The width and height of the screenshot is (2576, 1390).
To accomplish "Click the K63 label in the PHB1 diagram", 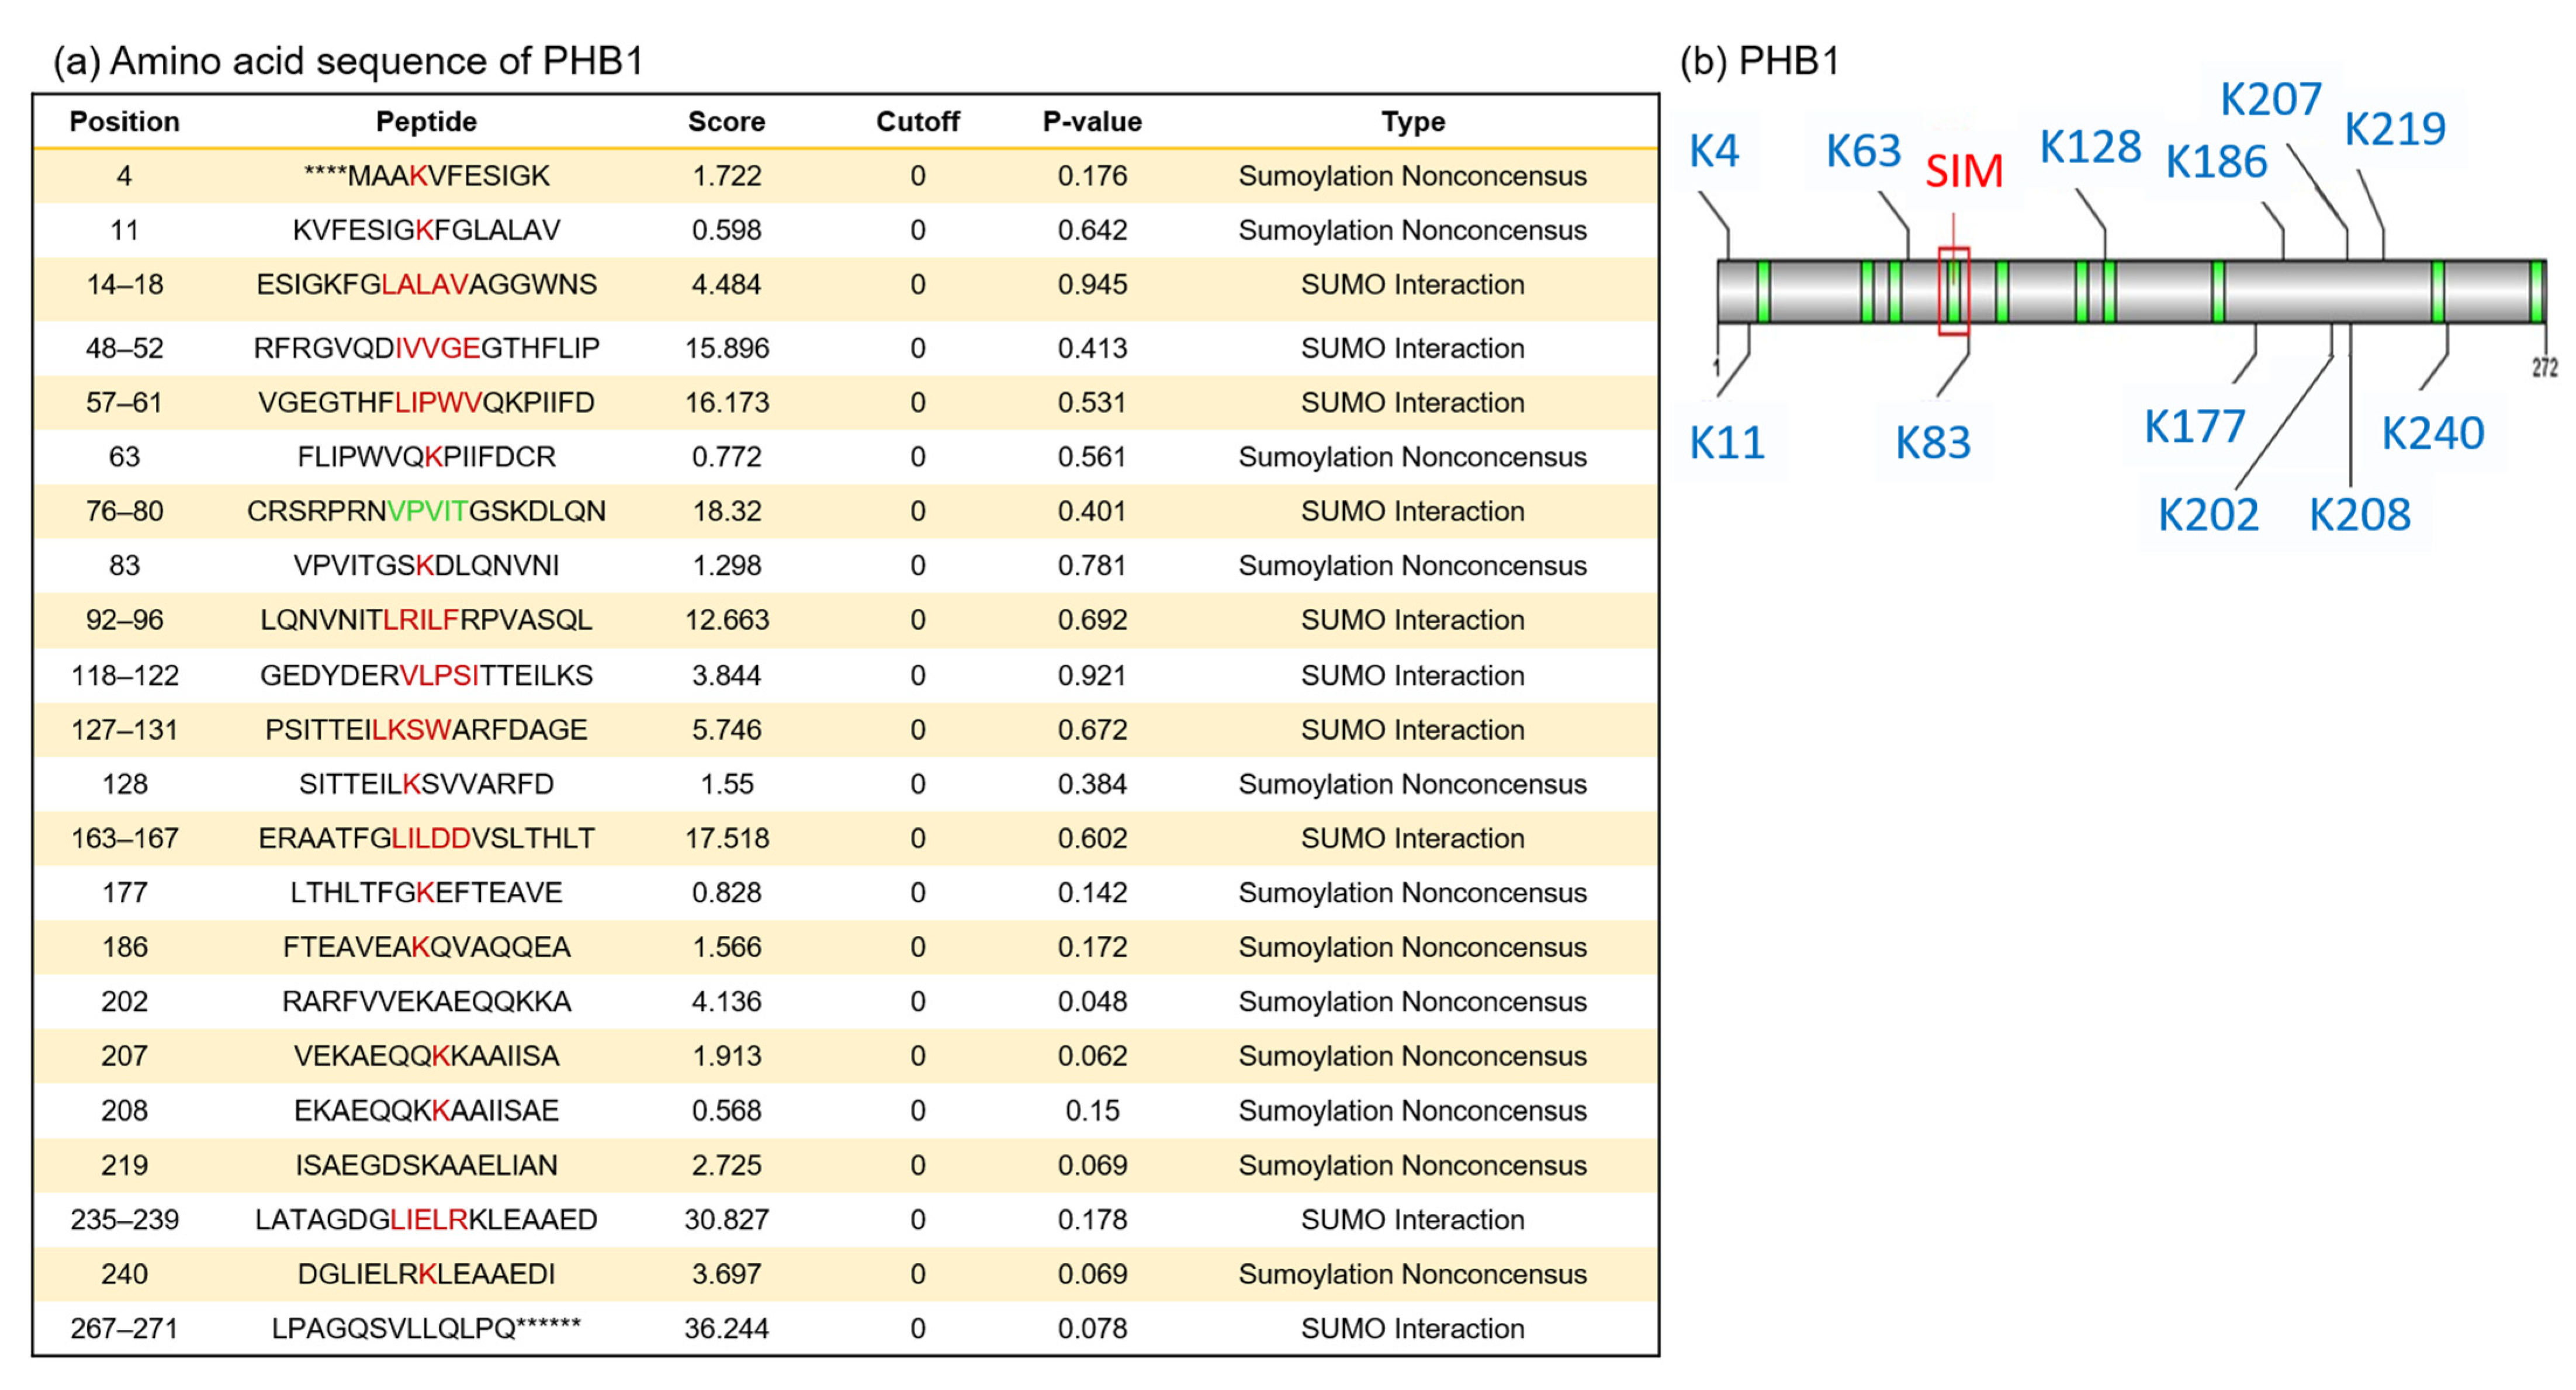I will pos(1863,151).
